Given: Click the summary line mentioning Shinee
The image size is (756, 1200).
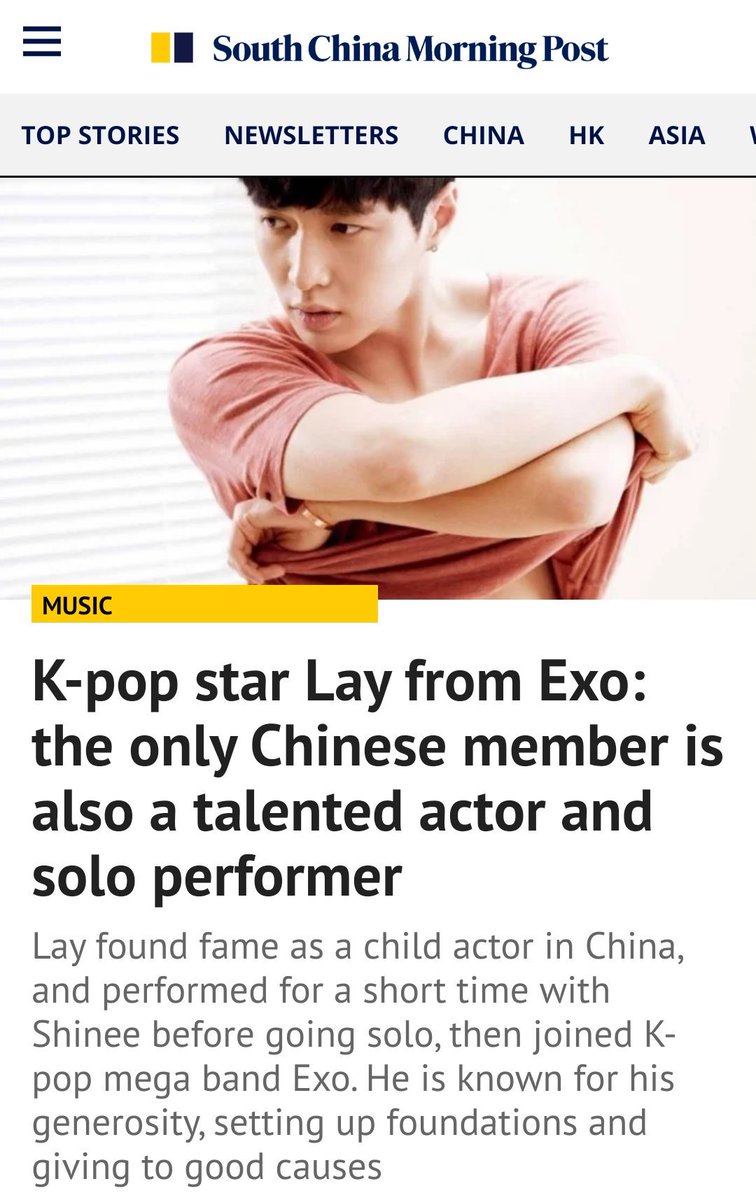Looking at the screenshot, I should pos(355,1034).
